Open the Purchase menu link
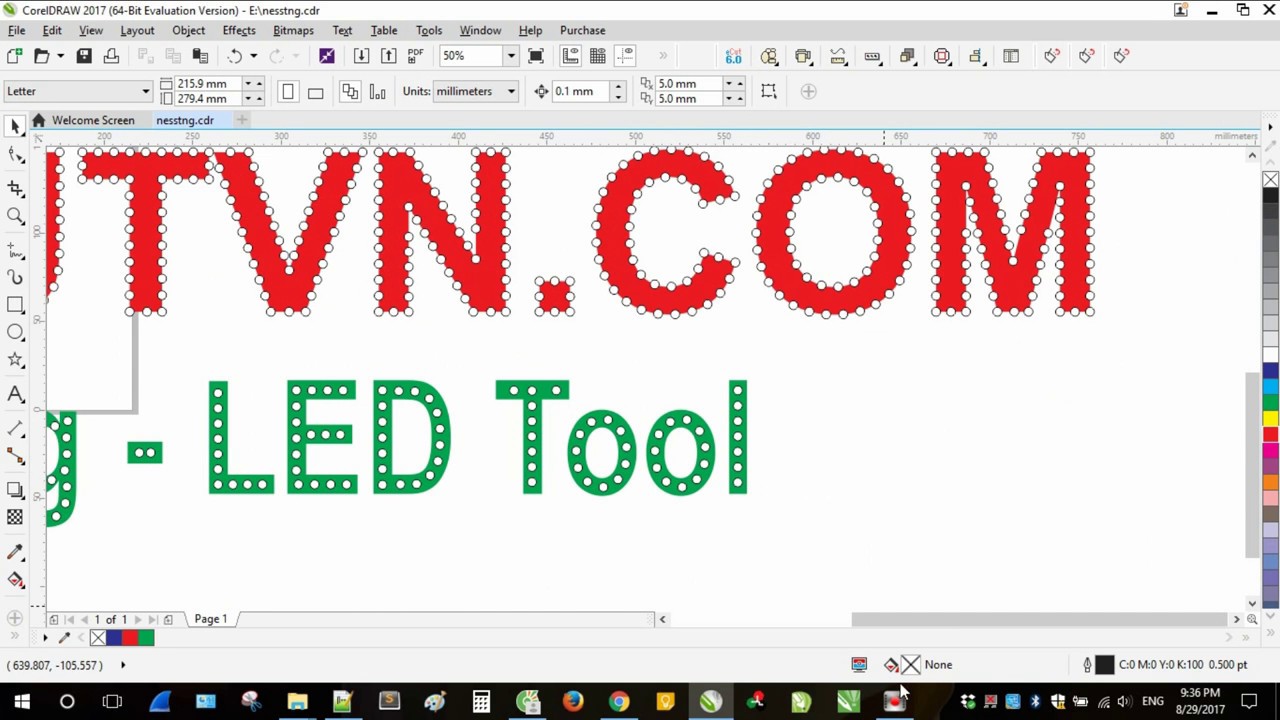This screenshot has width=1280, height=720. [582, 30]
